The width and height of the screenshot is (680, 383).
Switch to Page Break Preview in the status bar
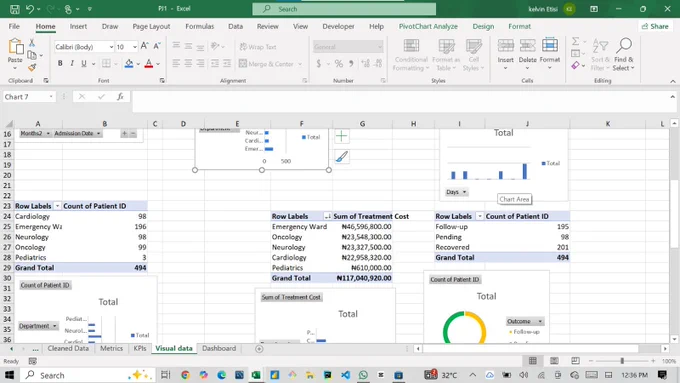tap(575, 361)
